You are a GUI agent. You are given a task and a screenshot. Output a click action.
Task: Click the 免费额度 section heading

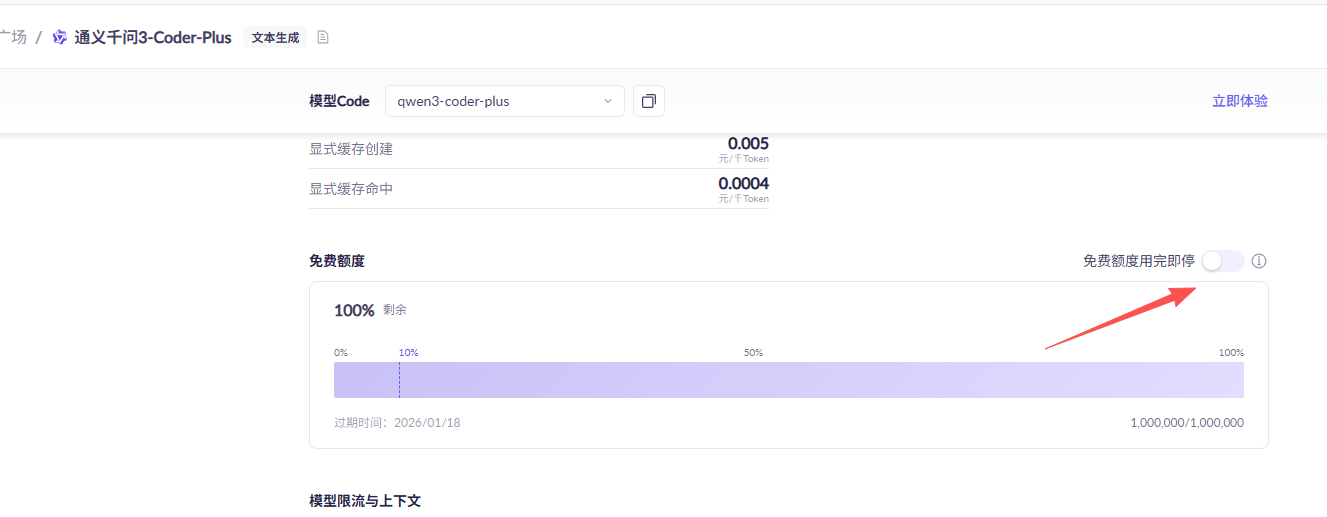pos(337,261)
